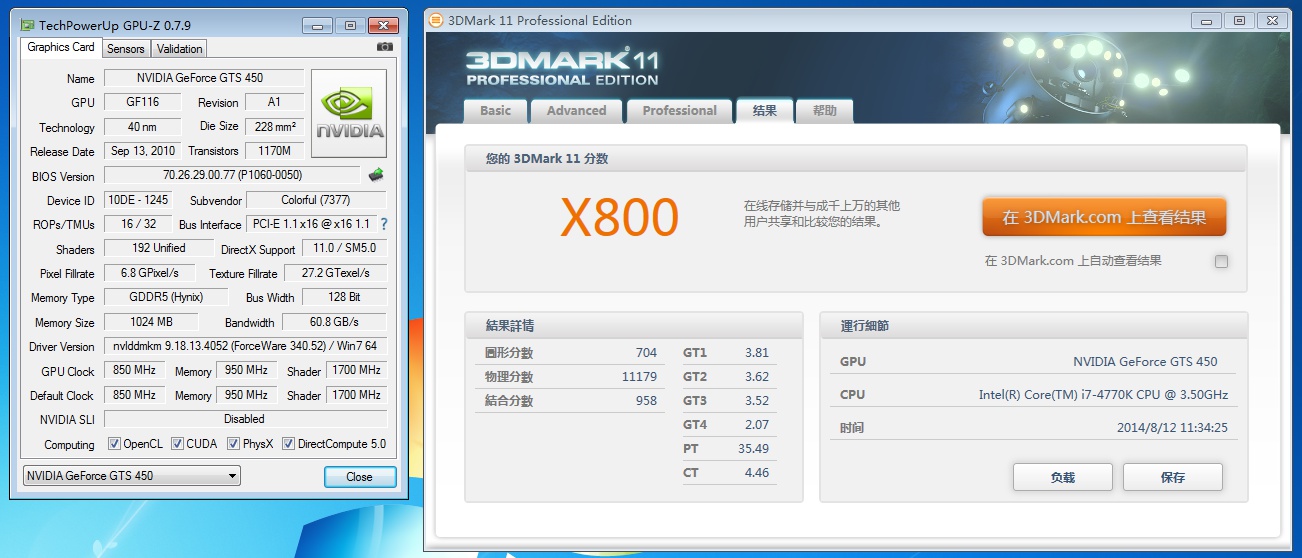Screen dimensions: 1302x558
Task: Click the NVIDIA SLI Disabled field
Action: [245, 419]
